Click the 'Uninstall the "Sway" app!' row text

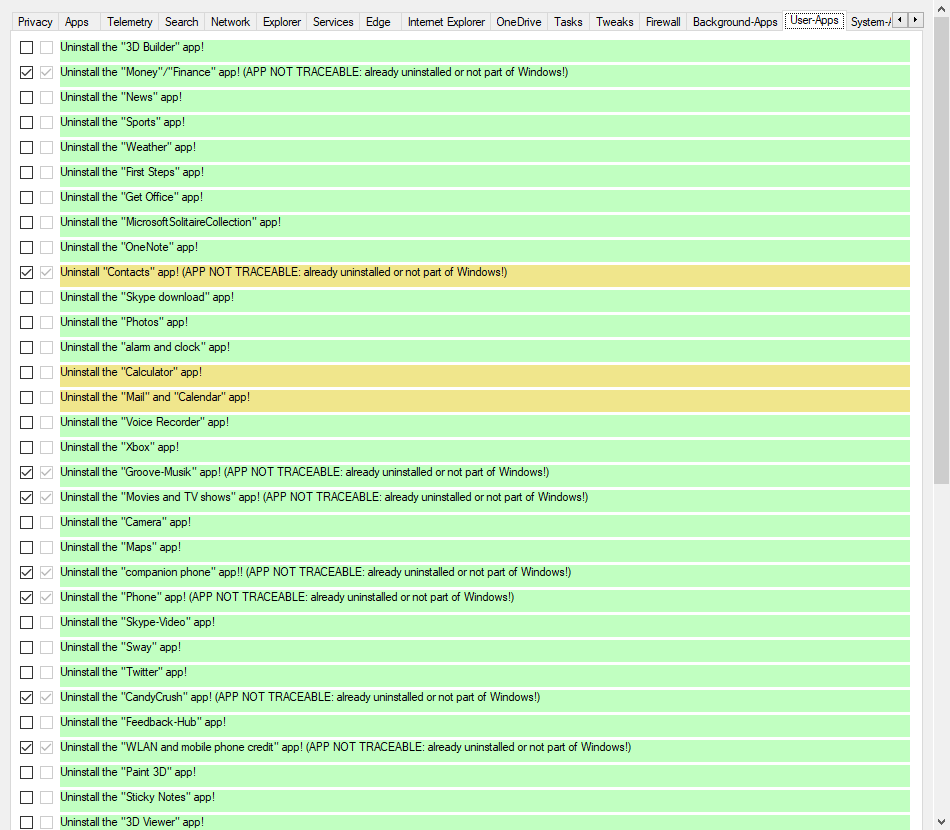pyautogui.click(x=121, y=647)
